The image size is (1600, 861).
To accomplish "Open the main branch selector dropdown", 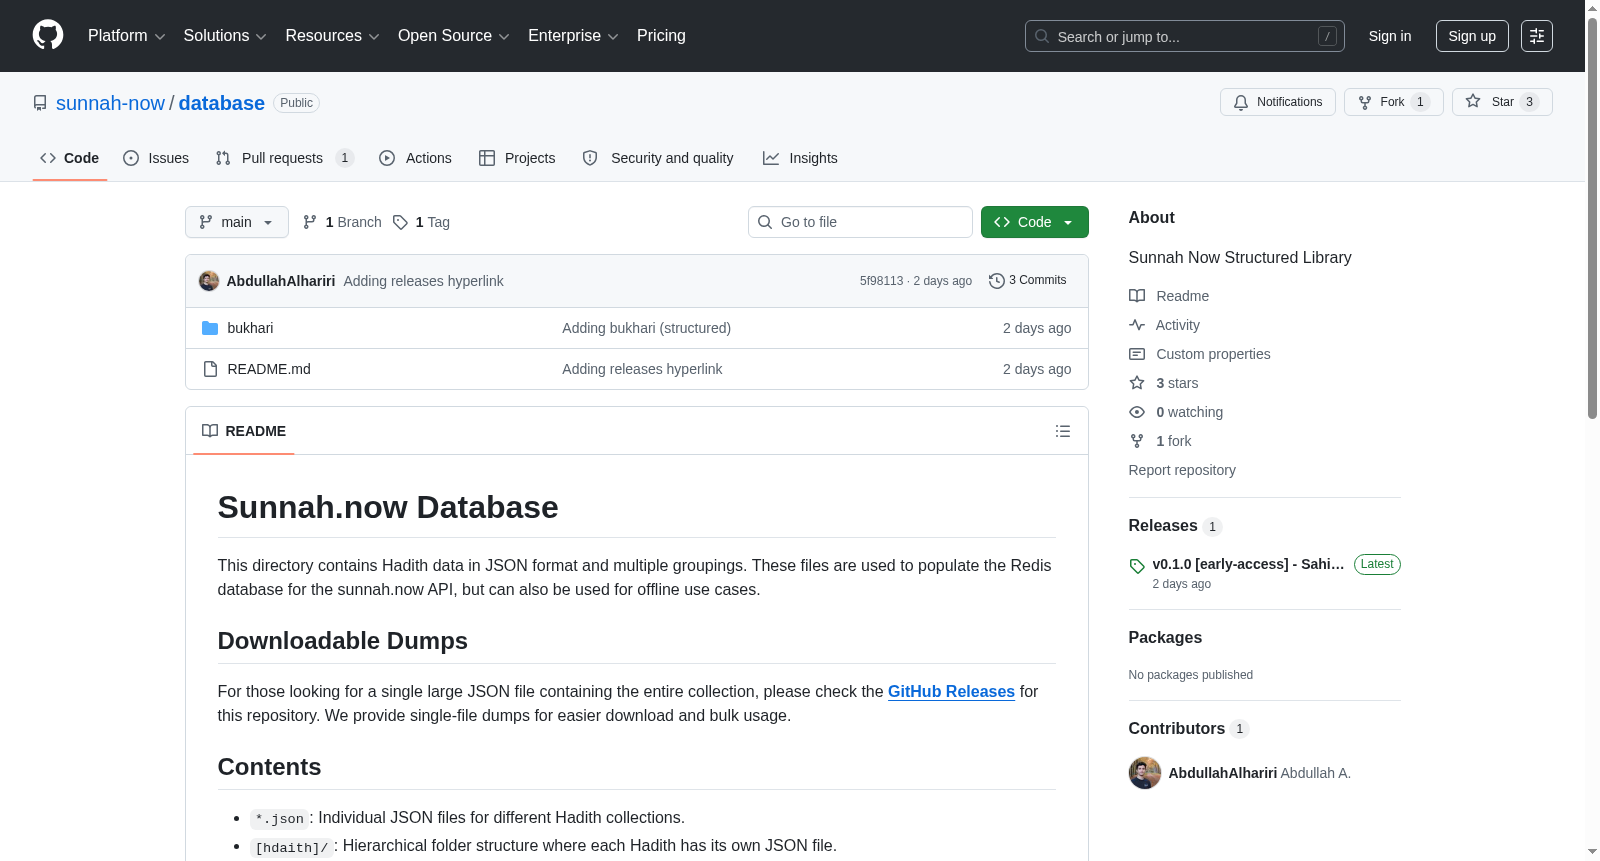I will 237,222.
